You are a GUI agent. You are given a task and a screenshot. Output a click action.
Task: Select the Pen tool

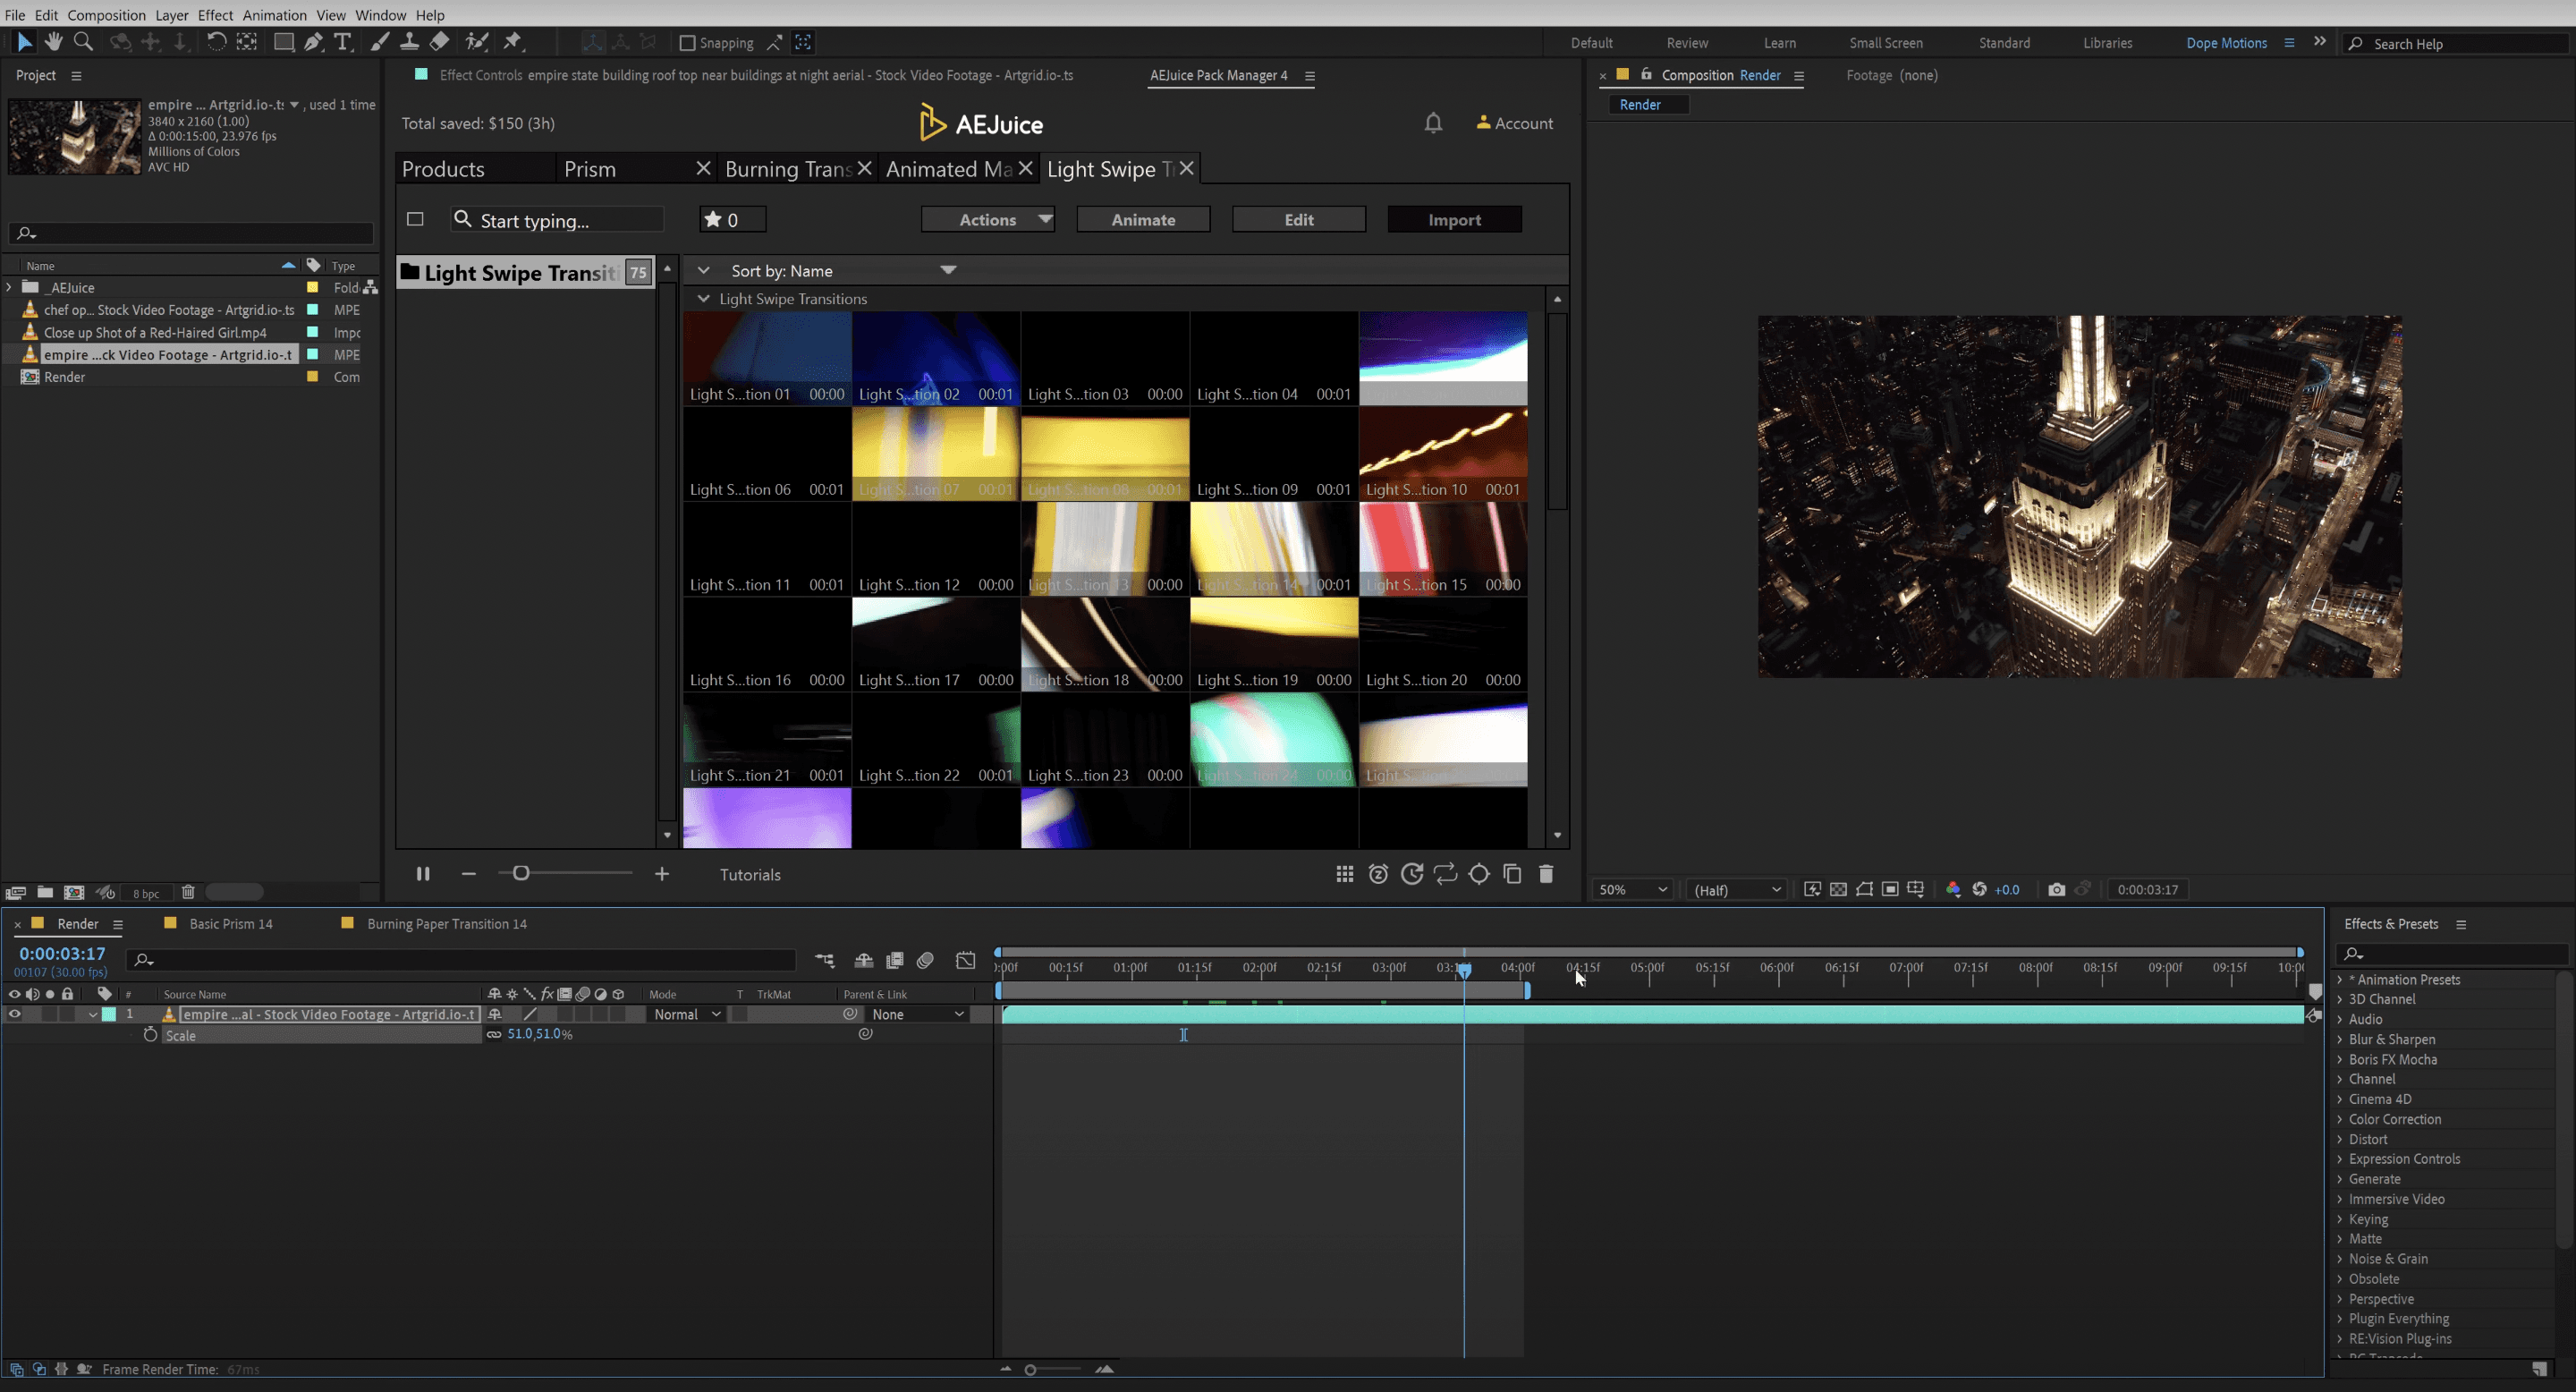[313, 41]
